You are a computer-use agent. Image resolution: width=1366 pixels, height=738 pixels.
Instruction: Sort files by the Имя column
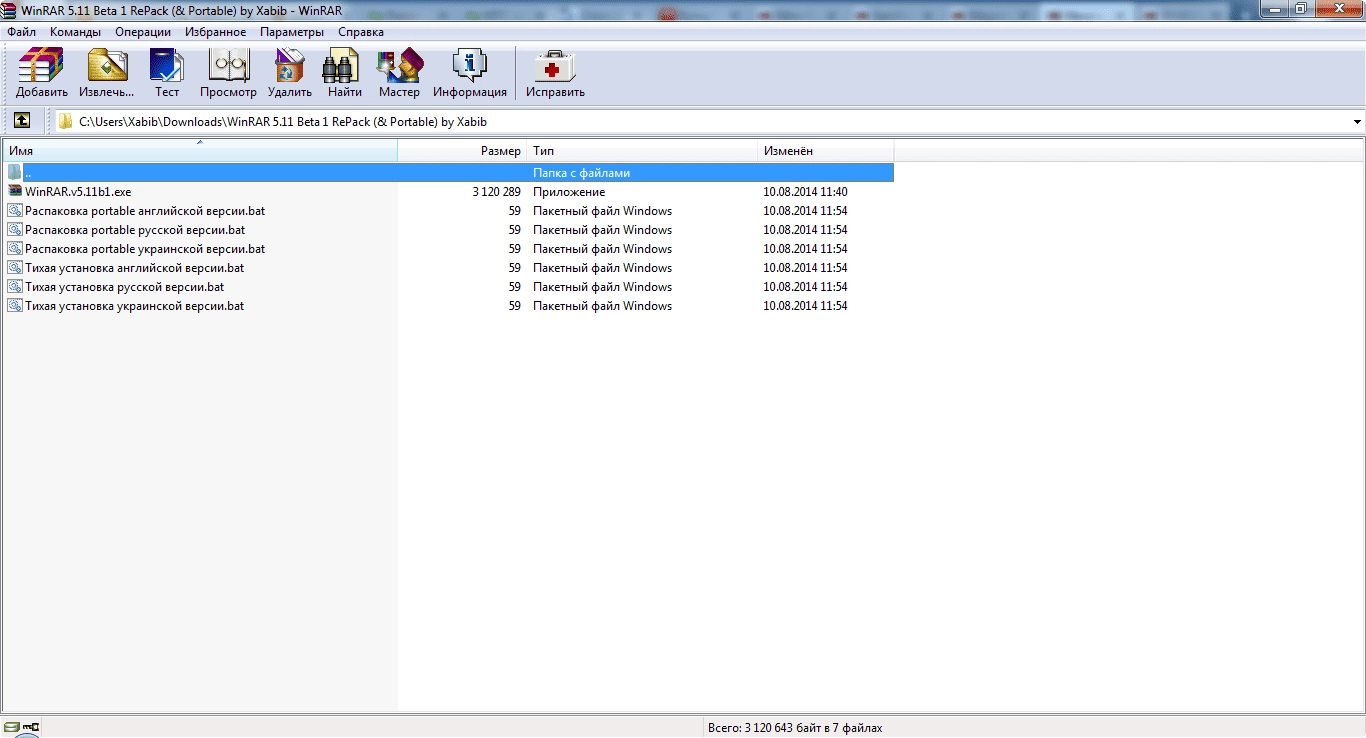pyautogui.click(x=200, y=151)
